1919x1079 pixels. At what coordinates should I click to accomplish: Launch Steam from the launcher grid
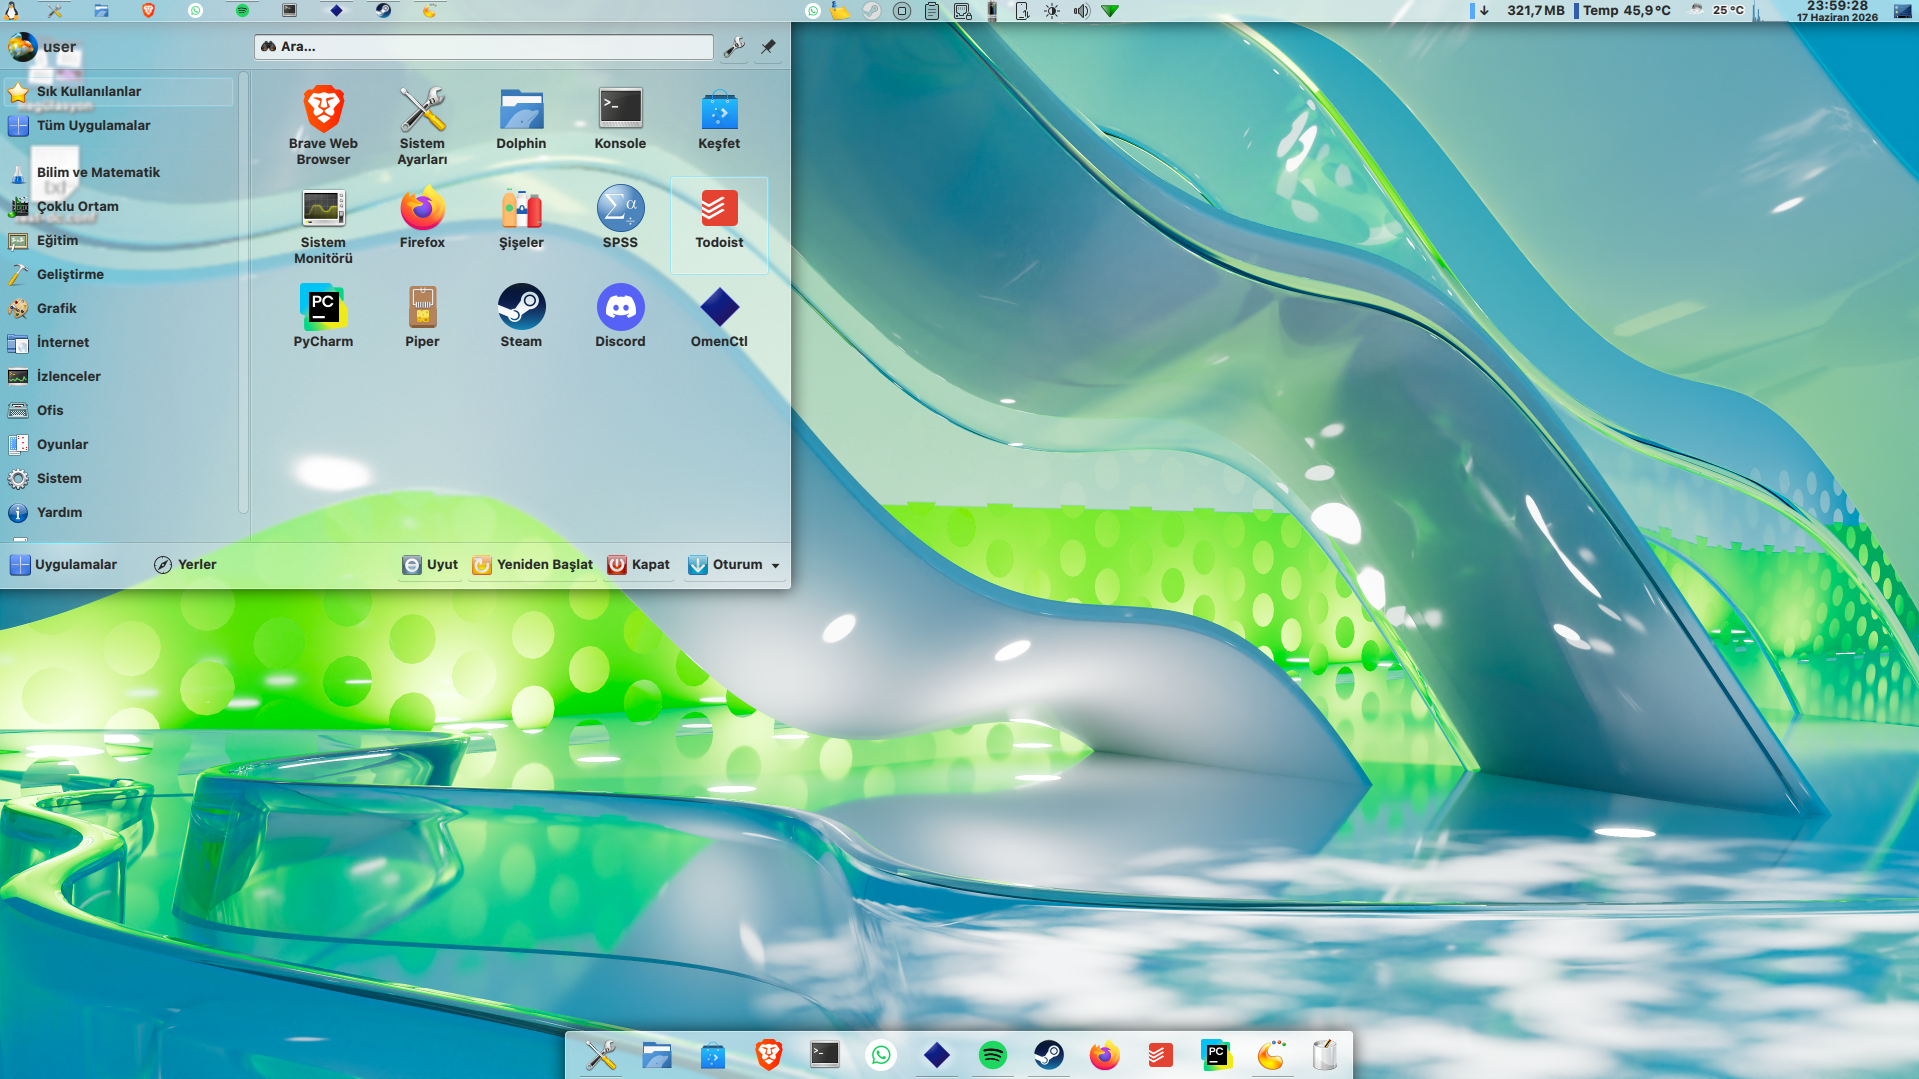click(x=521, y=316)
